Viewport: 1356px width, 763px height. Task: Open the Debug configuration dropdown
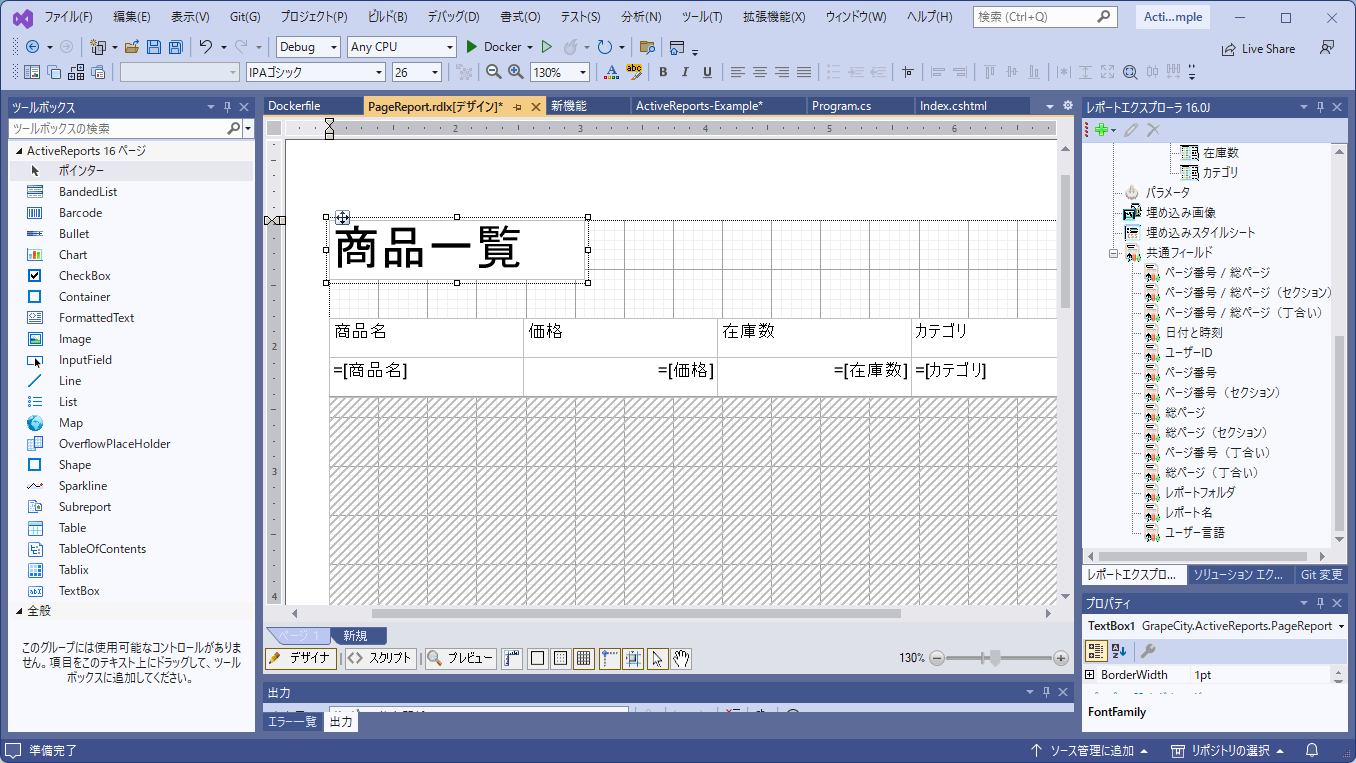tap(309, 47)
